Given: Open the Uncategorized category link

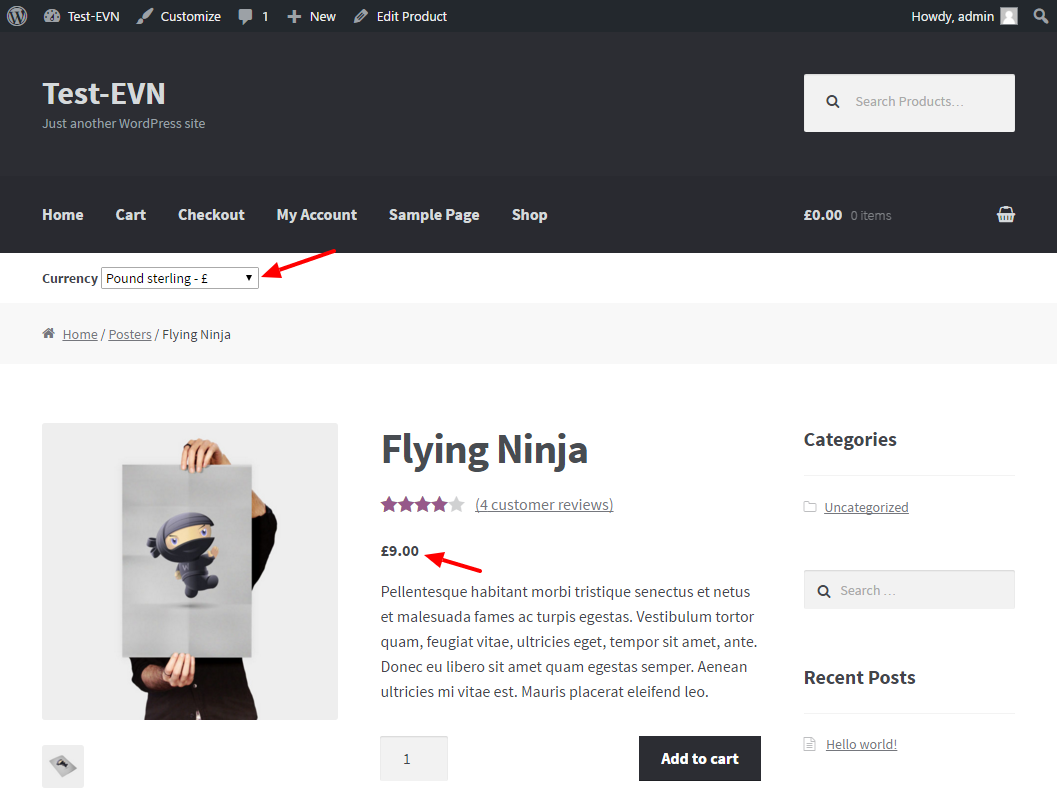Looking at the screenshot, I should tap(866, 507).
